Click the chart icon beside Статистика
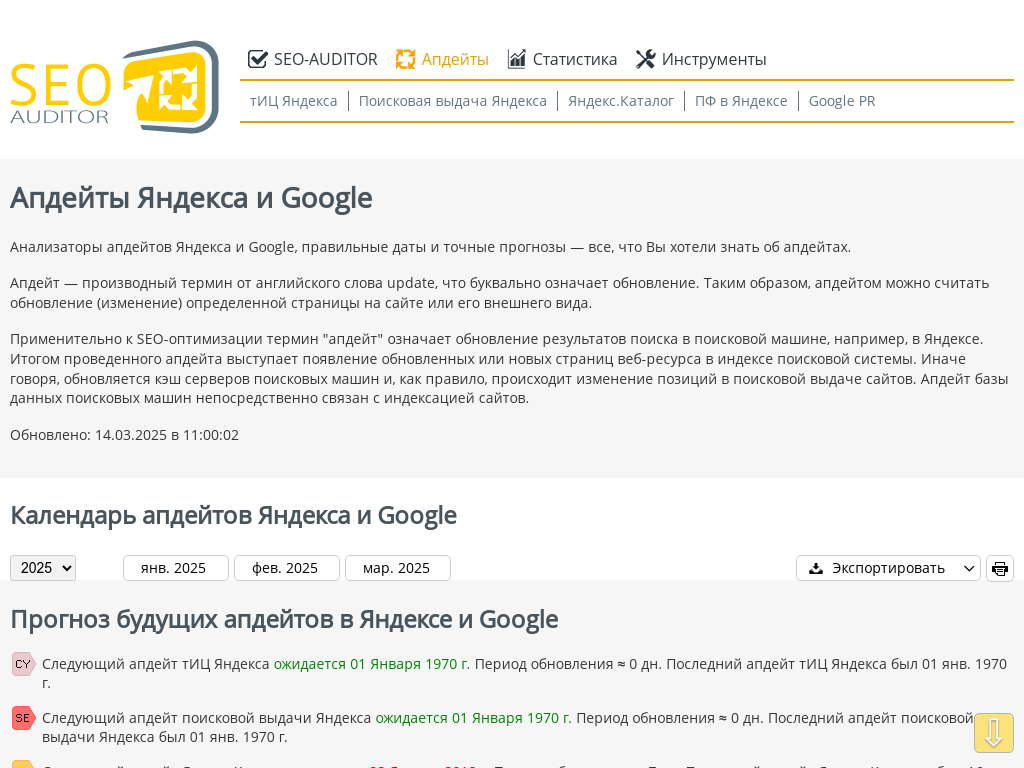This screenshot has width=1024, height=768. coord(517,59)
